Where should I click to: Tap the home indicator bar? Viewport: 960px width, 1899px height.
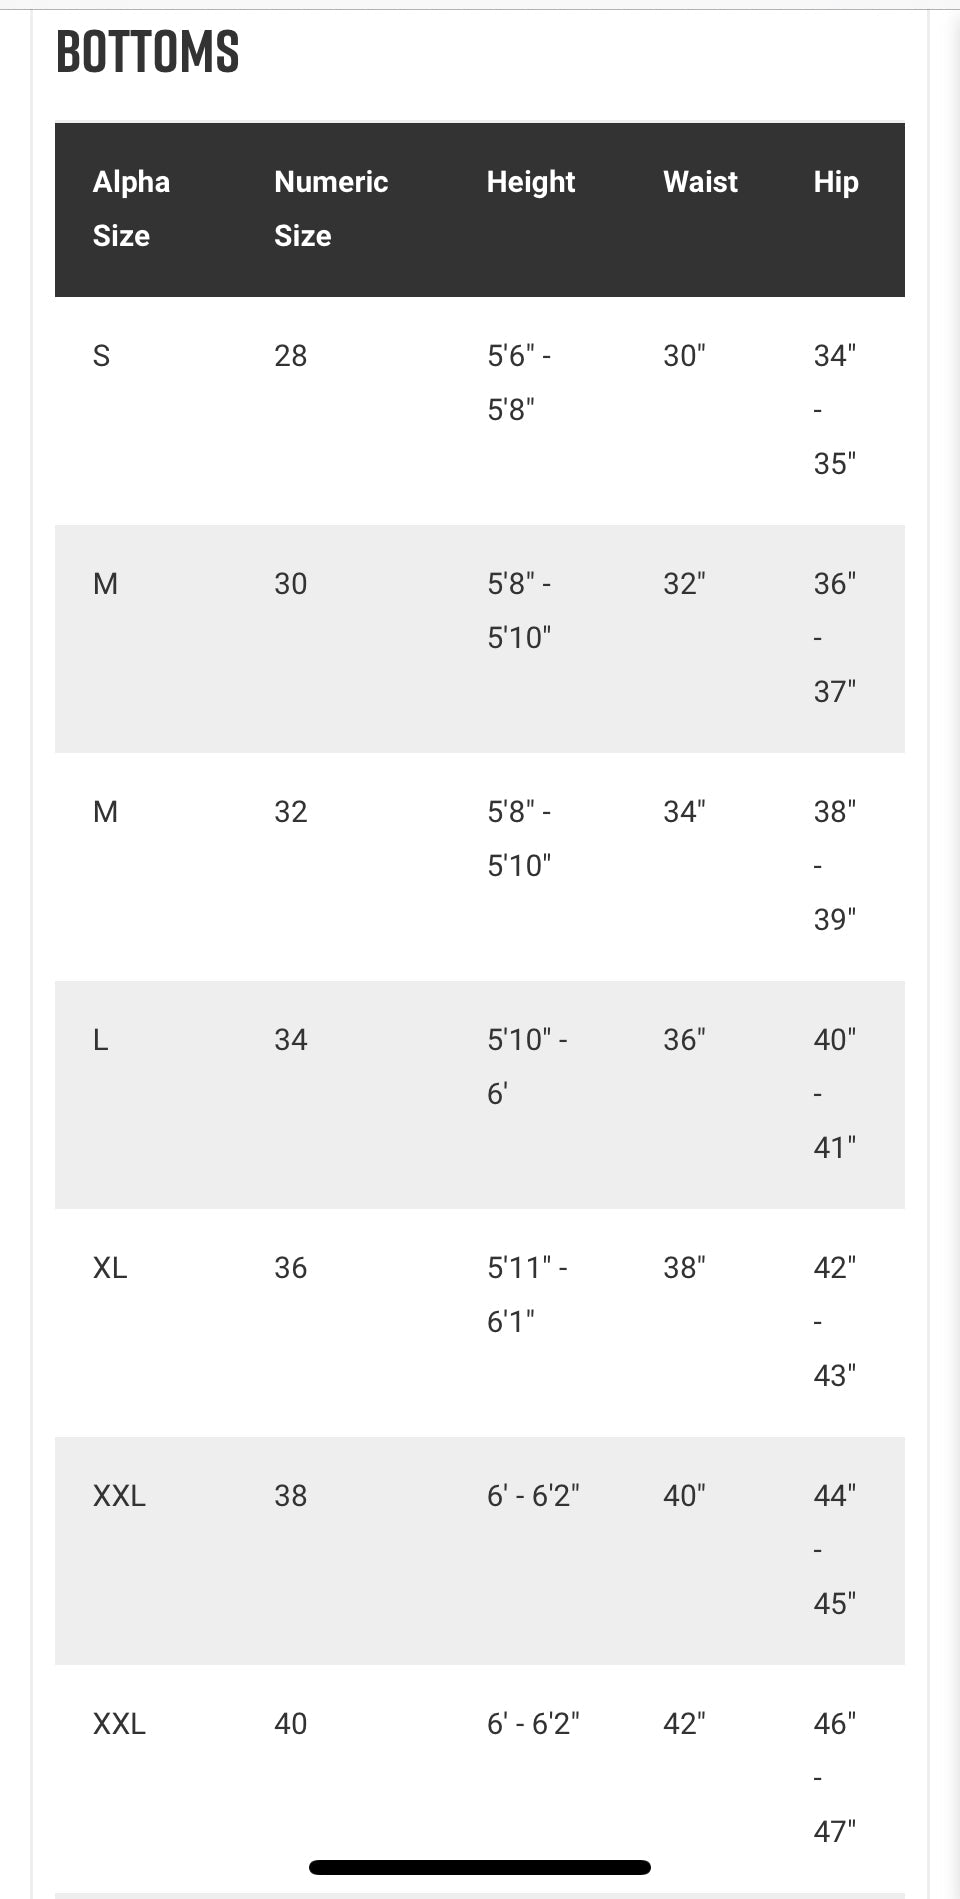point(480,1867)
